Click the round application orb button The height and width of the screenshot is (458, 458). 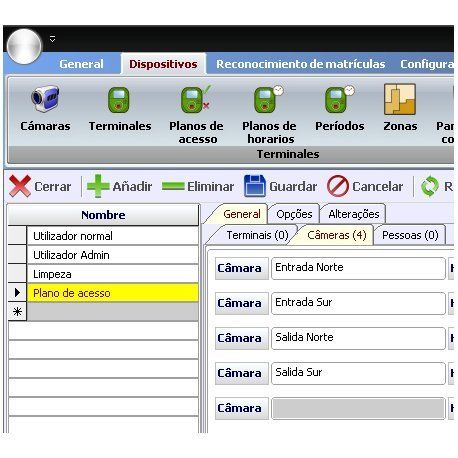tap(24, 46)
